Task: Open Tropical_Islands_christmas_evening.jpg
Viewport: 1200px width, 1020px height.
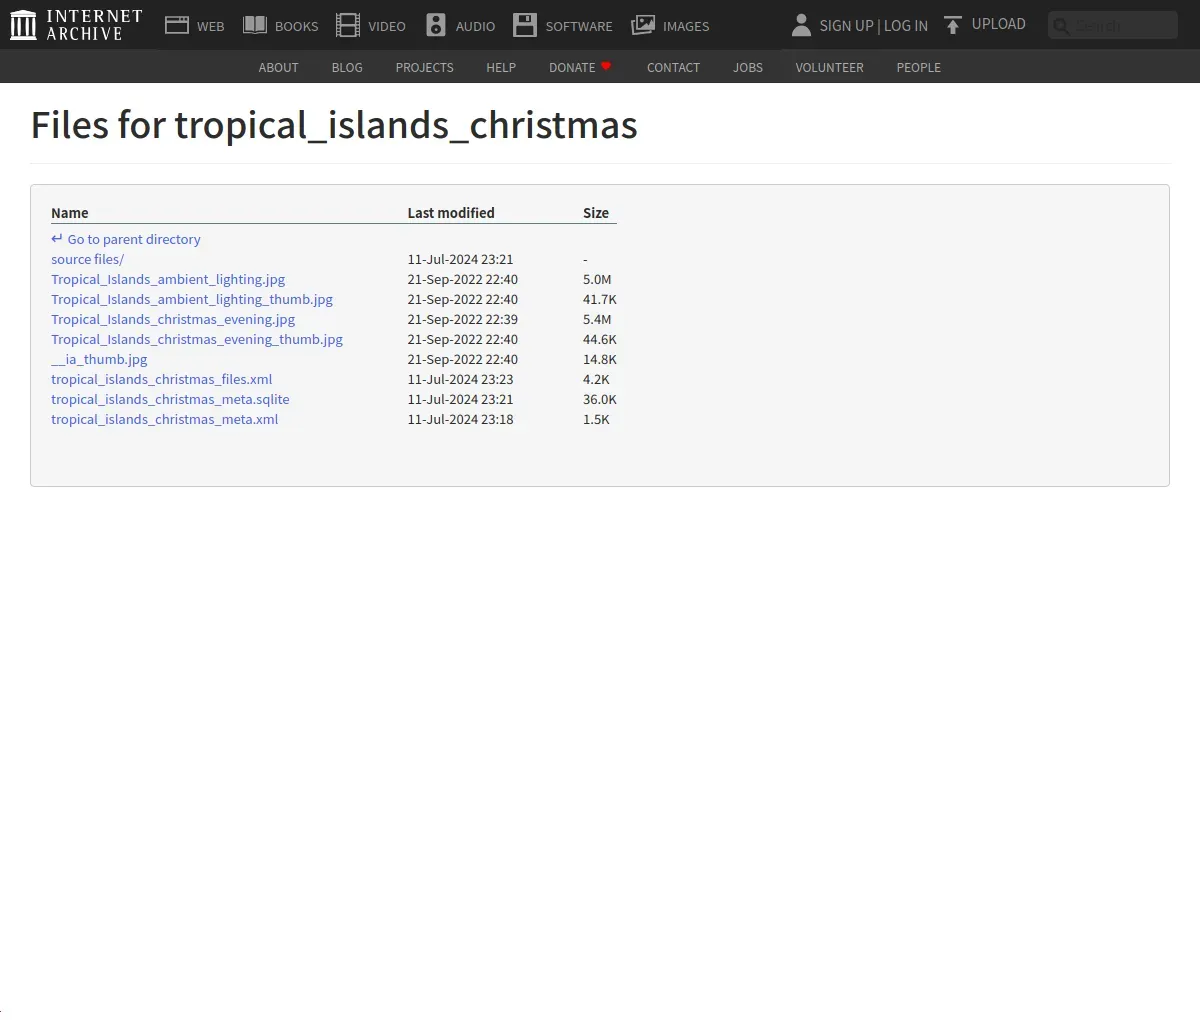Action: (173, 319)
